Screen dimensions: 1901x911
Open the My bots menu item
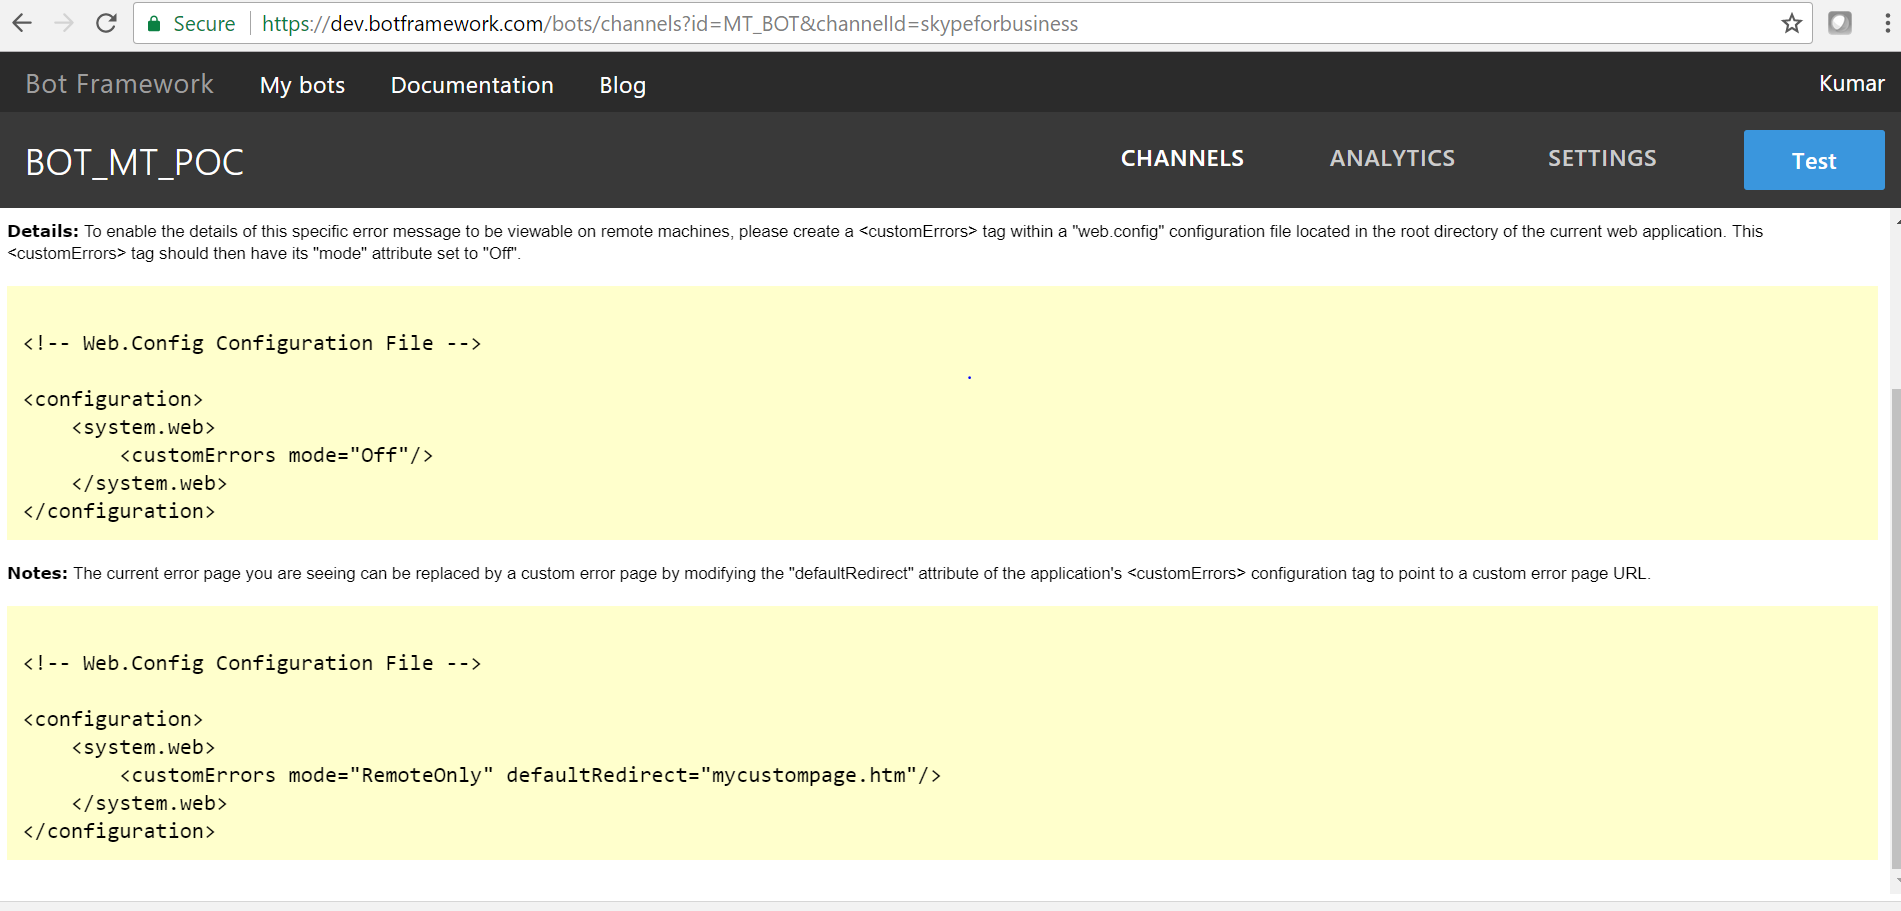point(301,84)
